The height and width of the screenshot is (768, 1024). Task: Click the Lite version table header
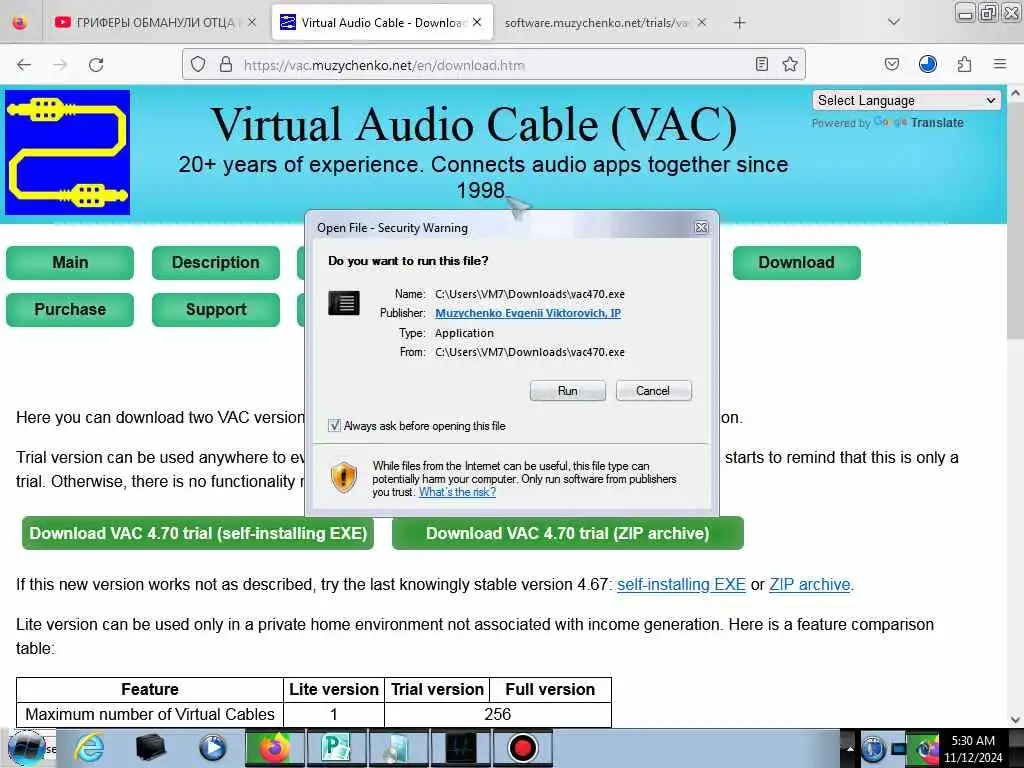(334, 690)
